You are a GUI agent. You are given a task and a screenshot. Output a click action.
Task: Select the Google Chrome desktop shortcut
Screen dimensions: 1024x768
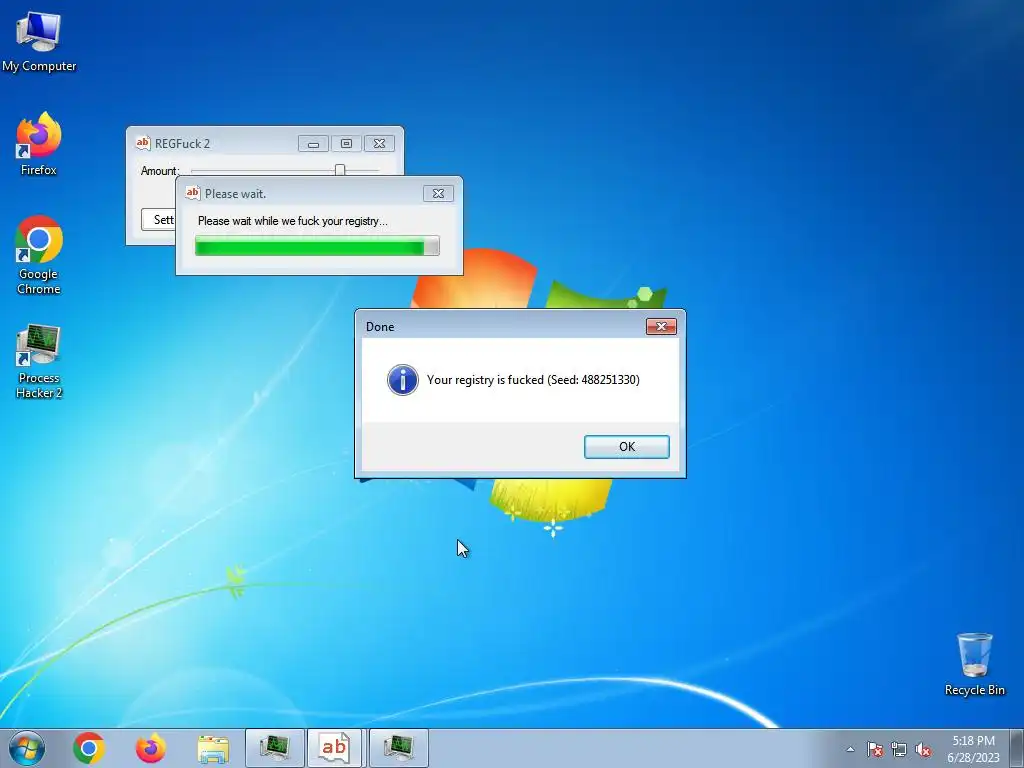(39, 255)
